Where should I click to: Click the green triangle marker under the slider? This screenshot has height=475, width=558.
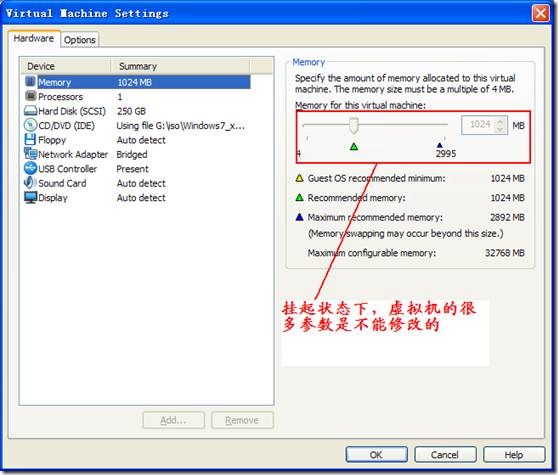[x=354, y=146]
